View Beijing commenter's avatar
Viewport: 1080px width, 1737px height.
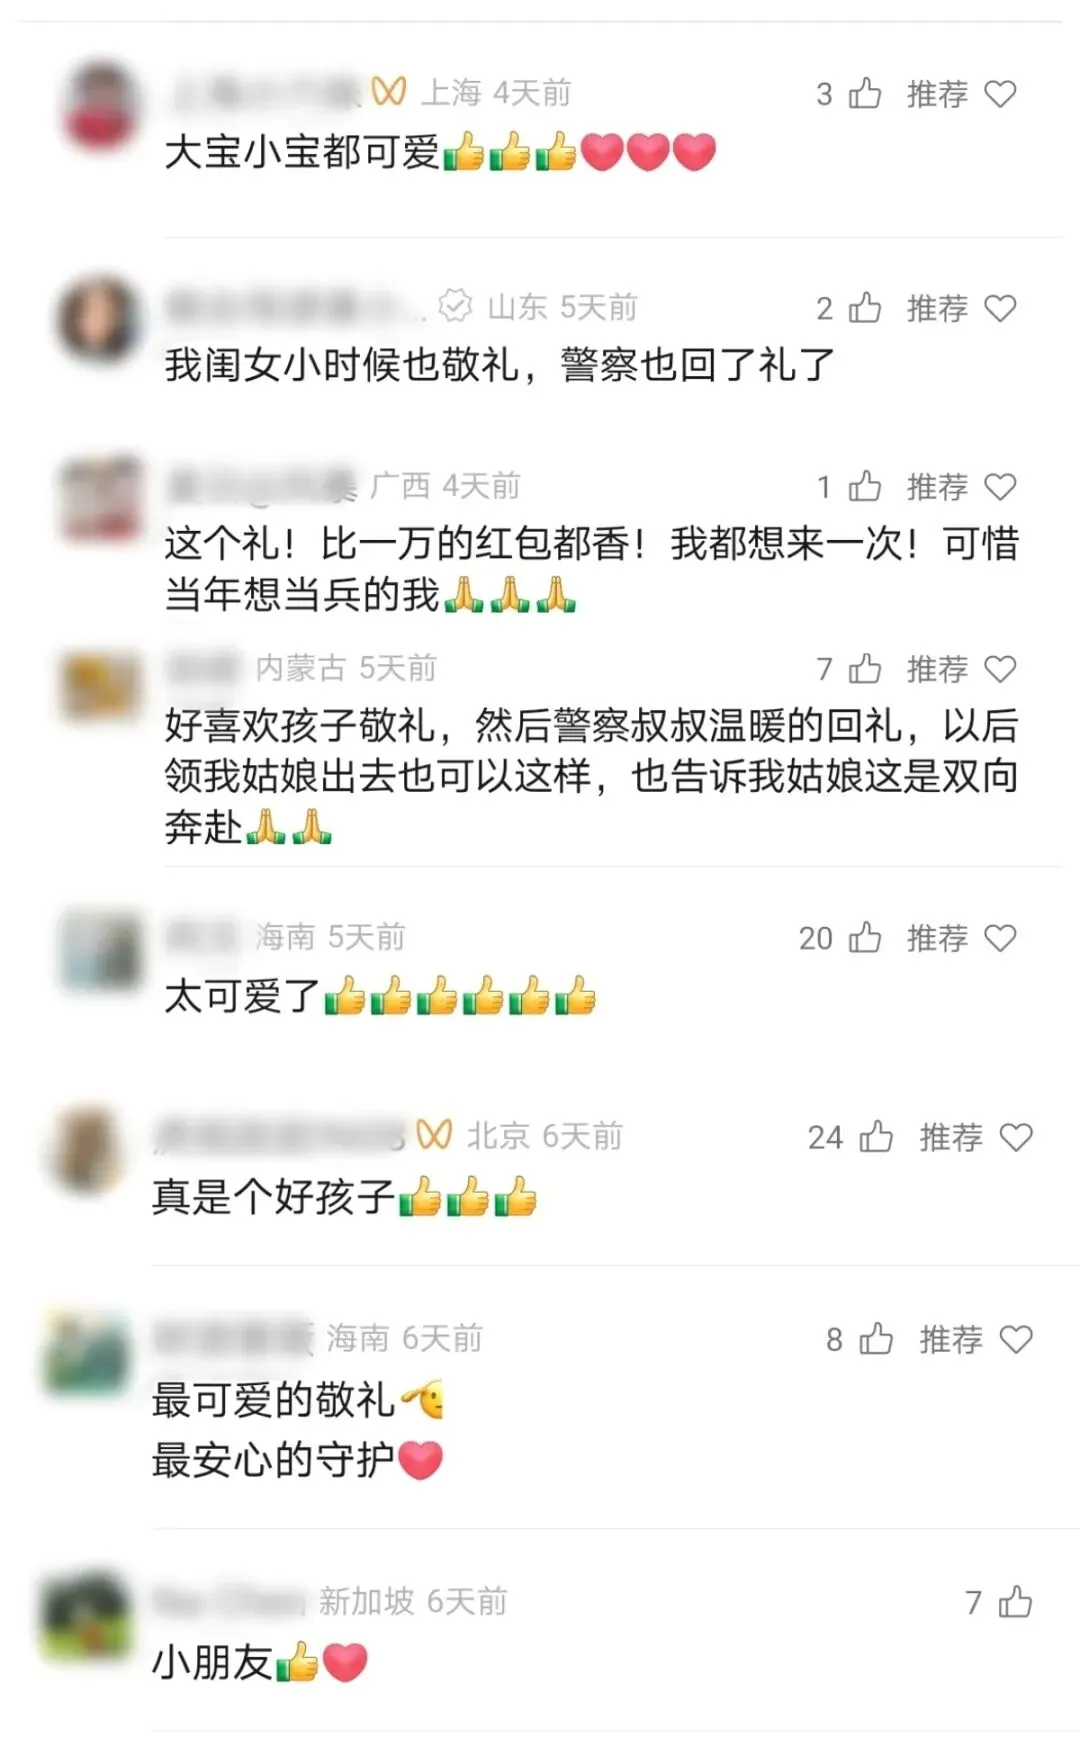point(88,1149)
